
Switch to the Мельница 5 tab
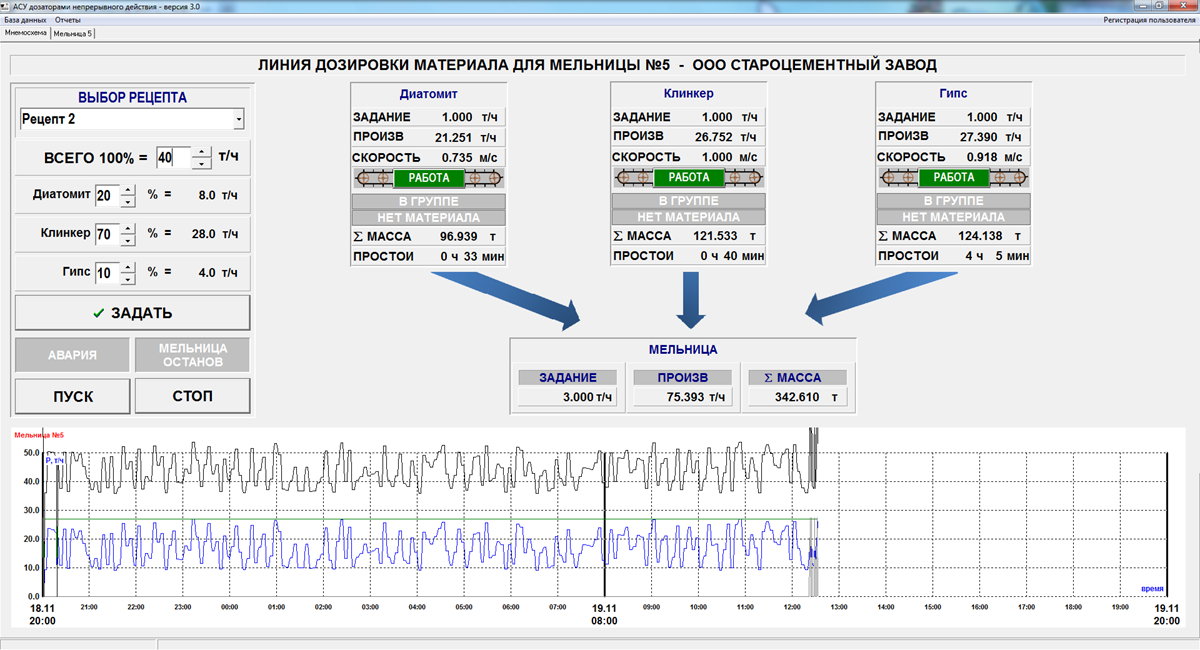[72, 33]
